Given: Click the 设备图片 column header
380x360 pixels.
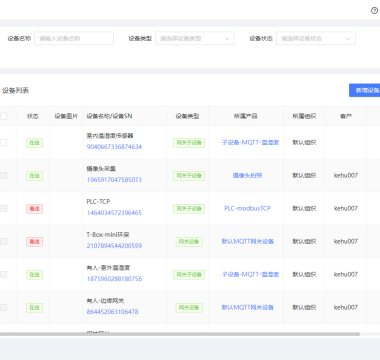Looking at the screenshot, I should (x=66, y=116).
